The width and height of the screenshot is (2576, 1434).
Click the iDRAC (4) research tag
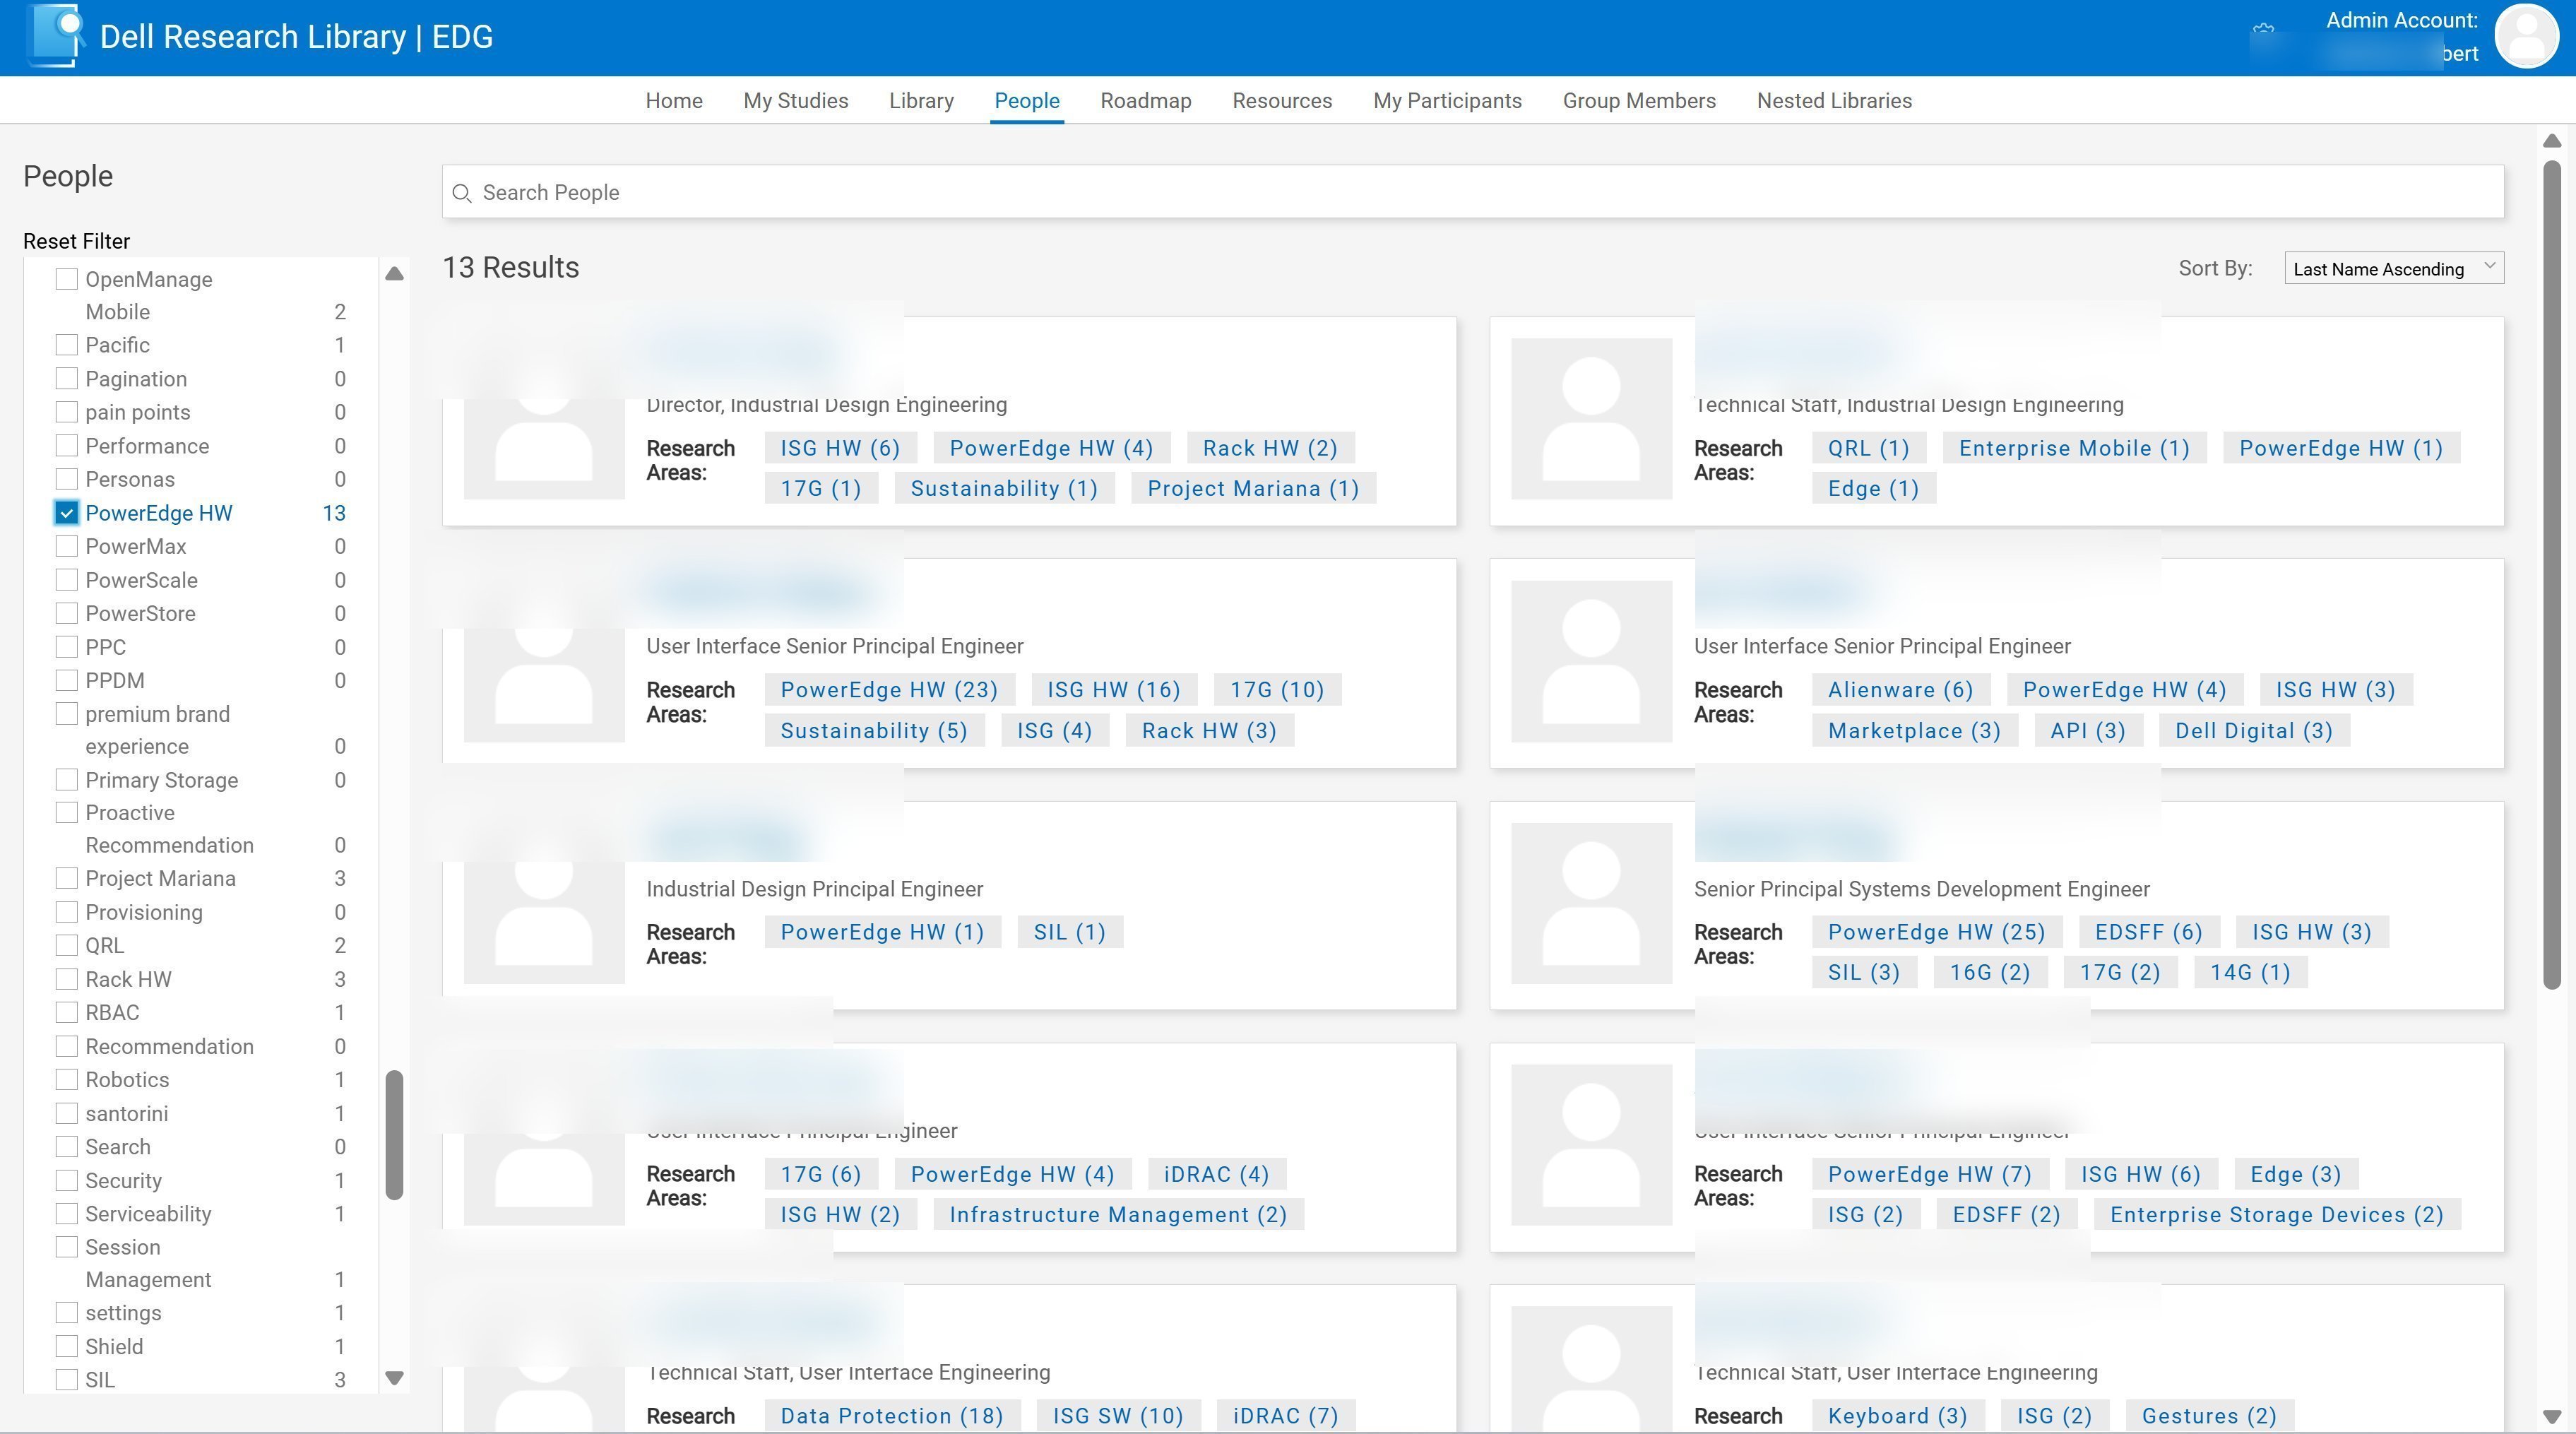(x=1216, y=1174)
